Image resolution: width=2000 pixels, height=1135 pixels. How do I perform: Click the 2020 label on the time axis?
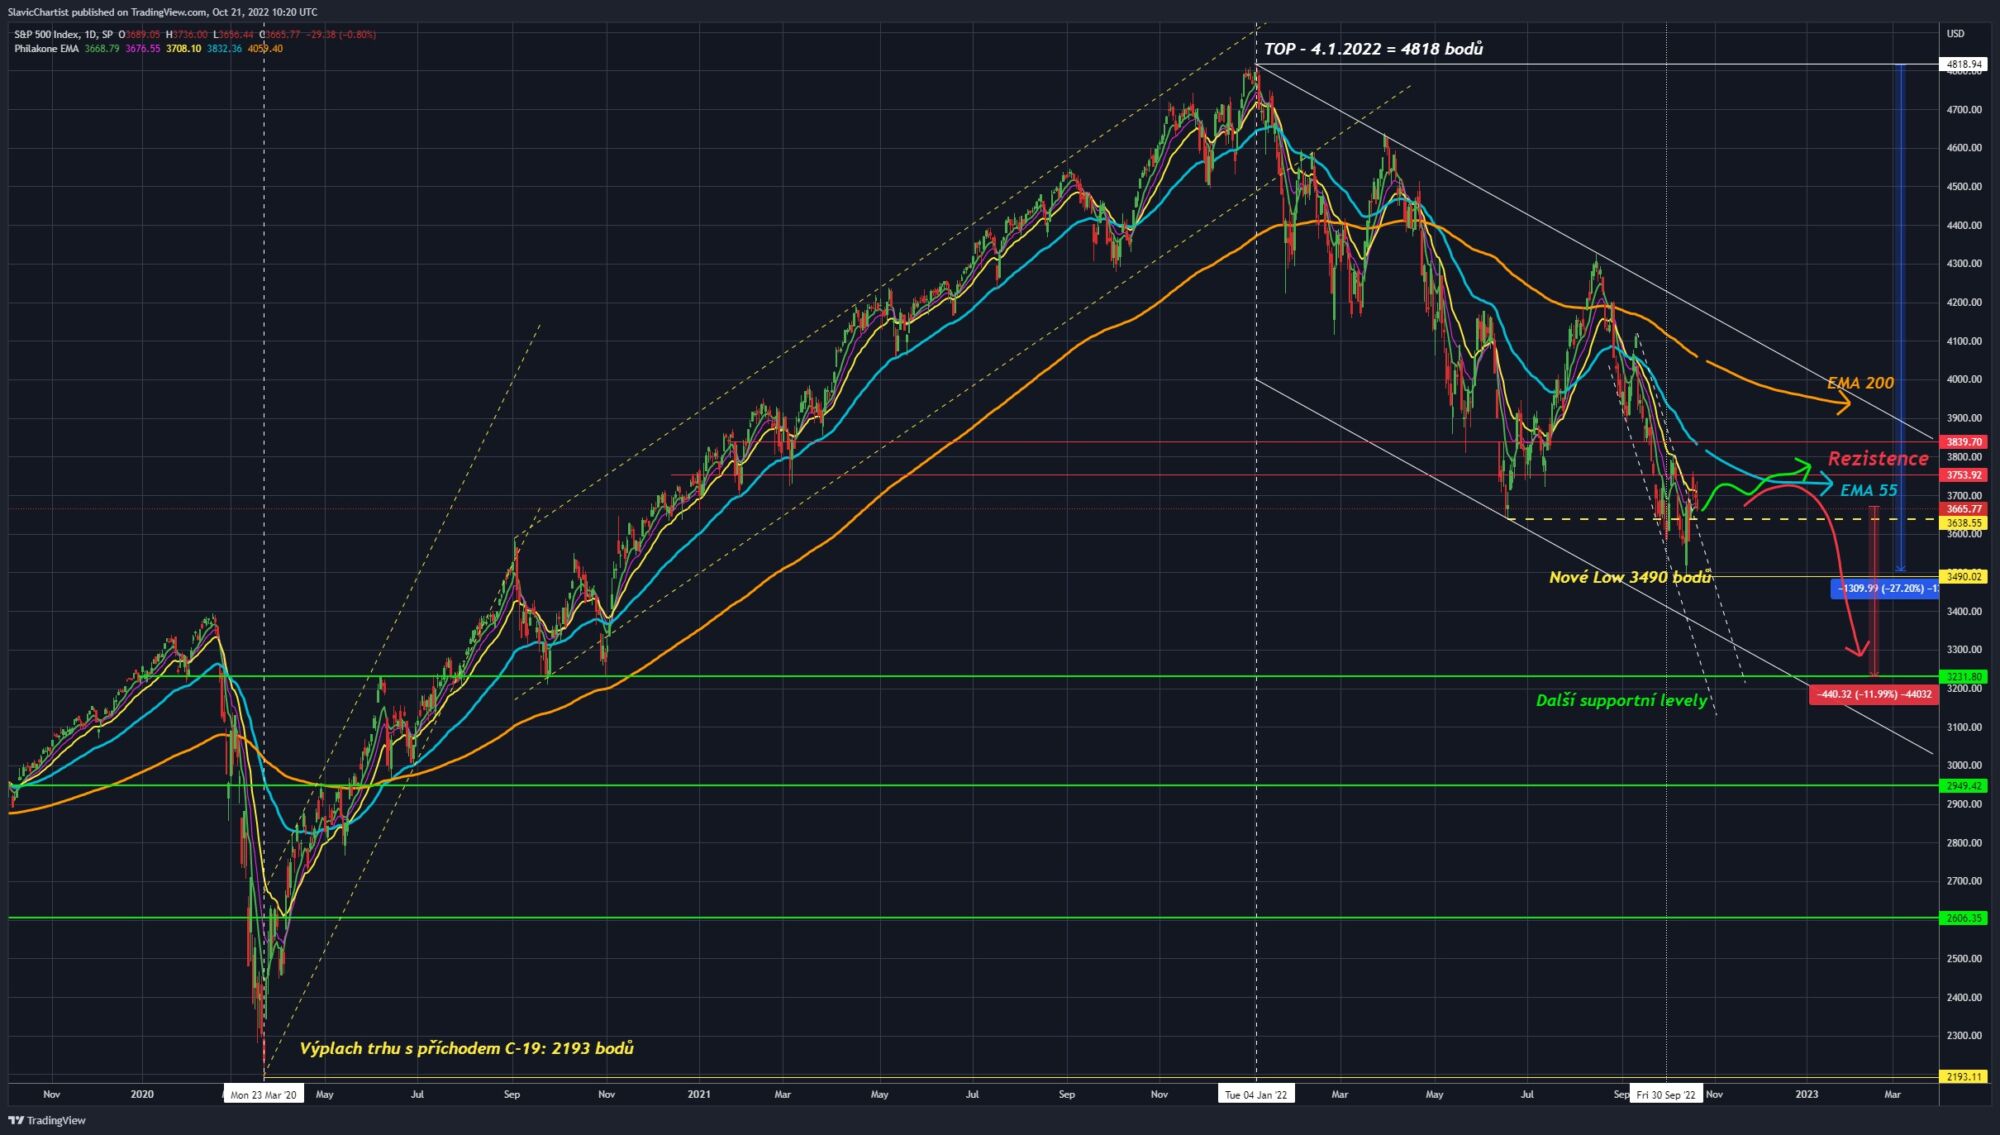click(142, 1094)
